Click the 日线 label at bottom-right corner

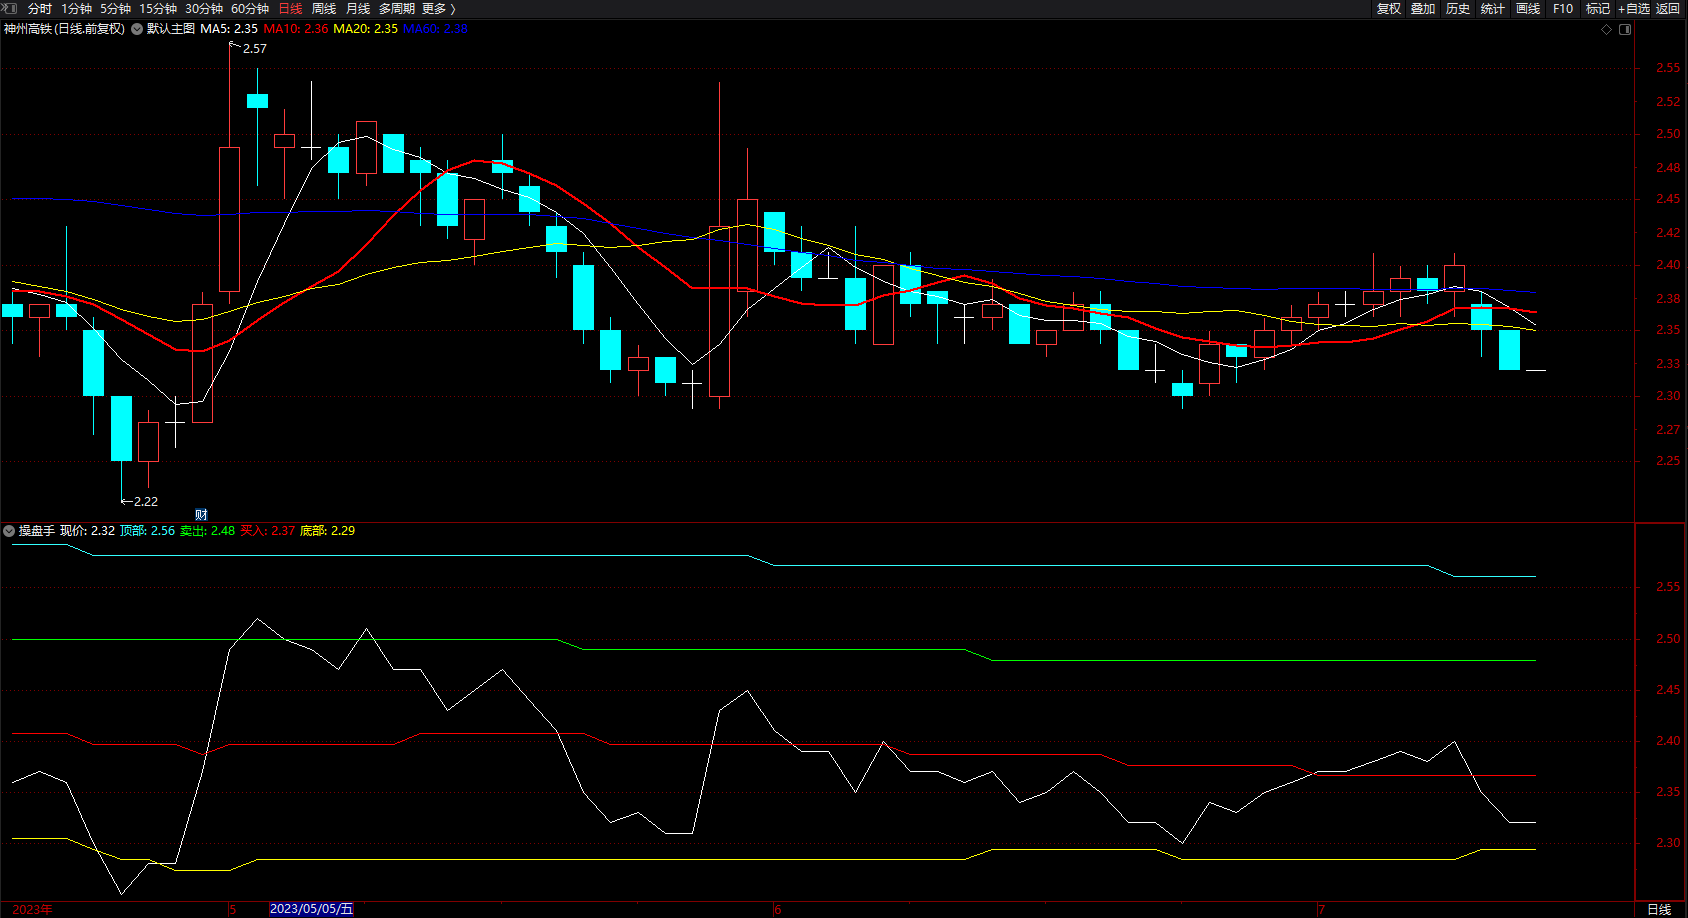tap(1659, 909)
